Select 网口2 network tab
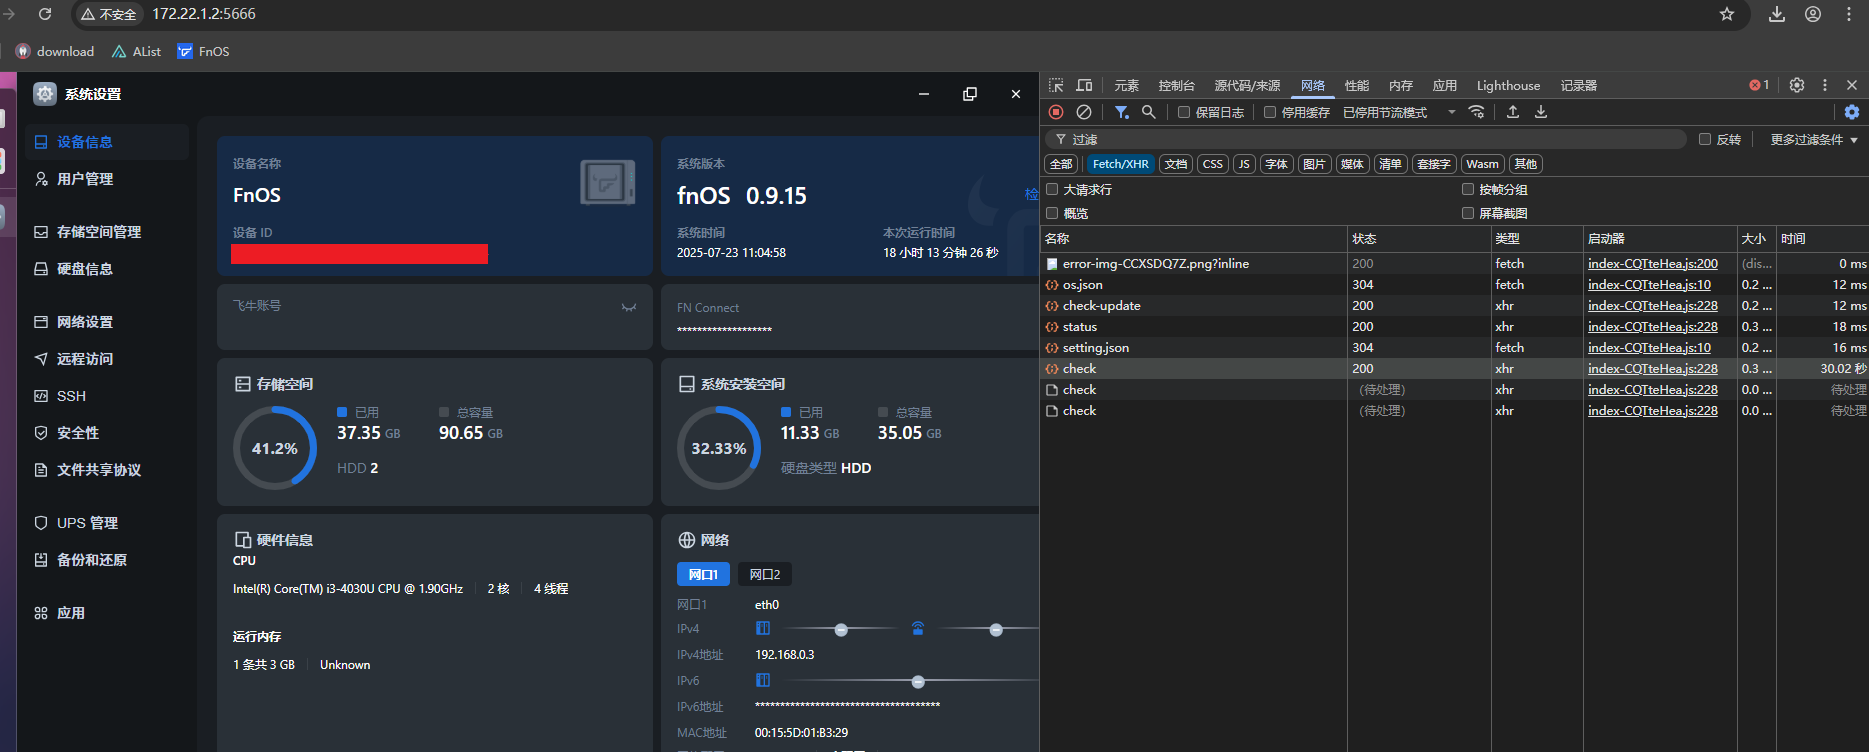 (x=765, y=574)
